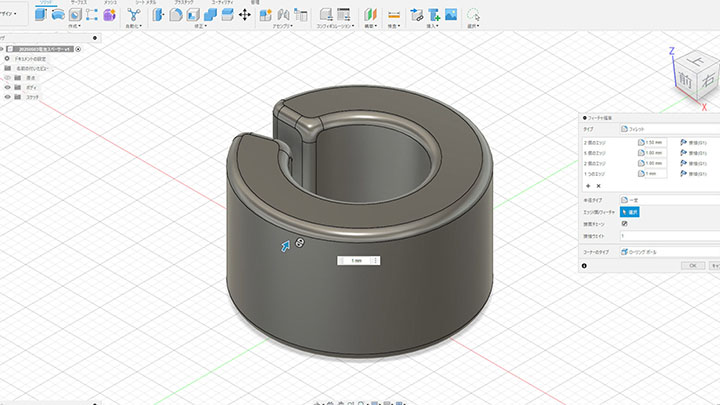This screenshot has width=720, height=405.
Task: Toggle the tangent chain checkbox
Action: click(x=624, y=224)
